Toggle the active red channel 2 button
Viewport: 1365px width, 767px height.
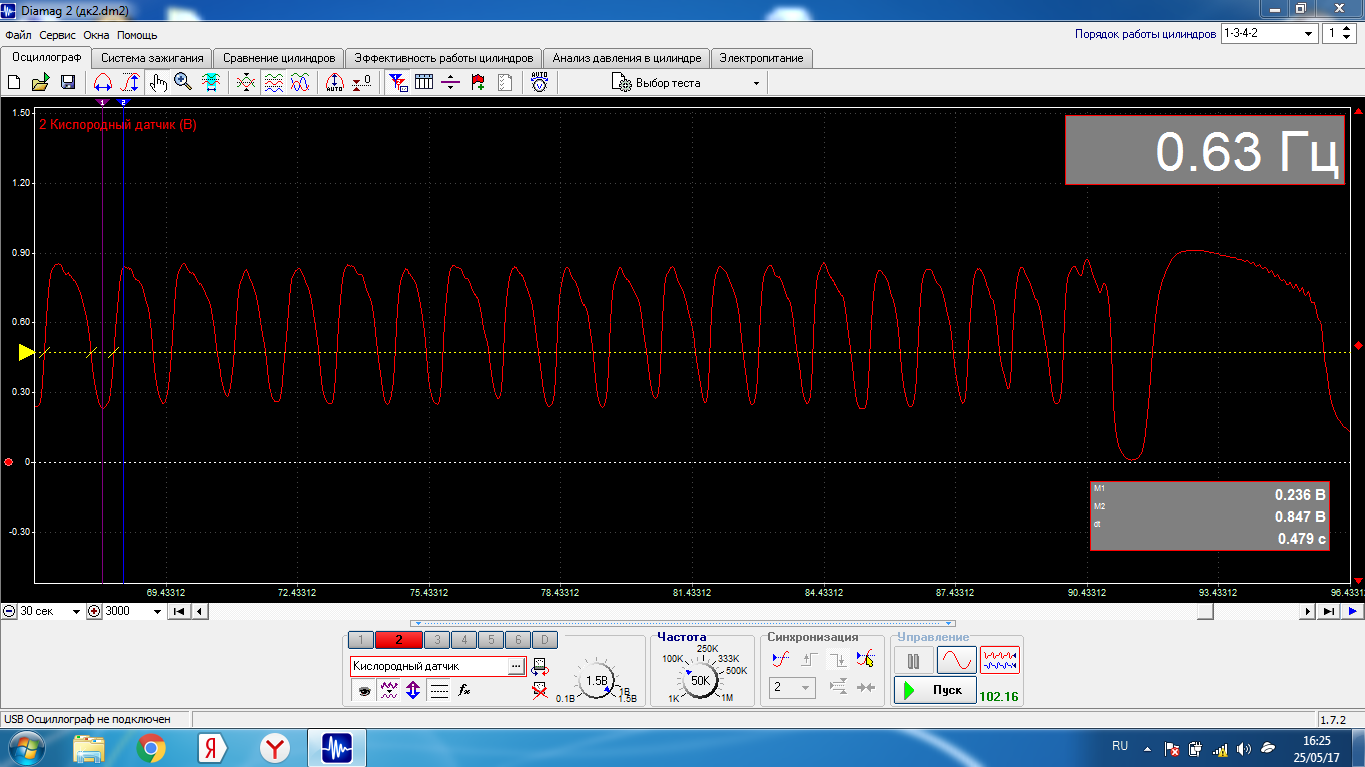[x=398, y=640]
